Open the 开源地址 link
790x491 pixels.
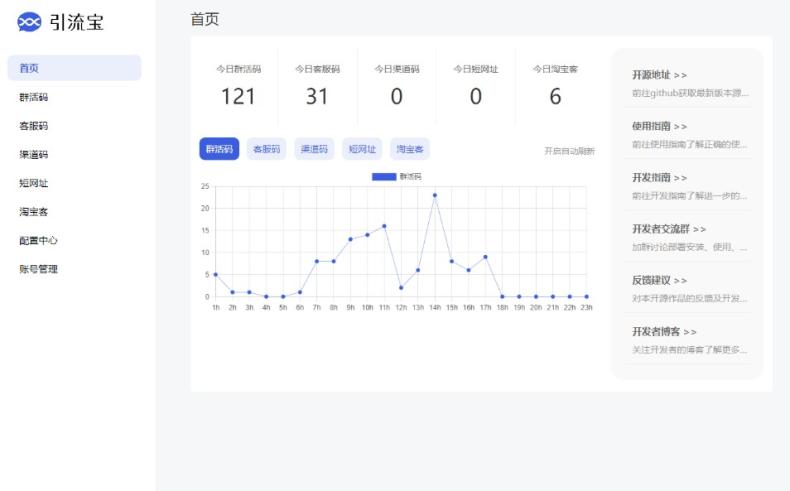pyautogui.click(x=660, y=75)
